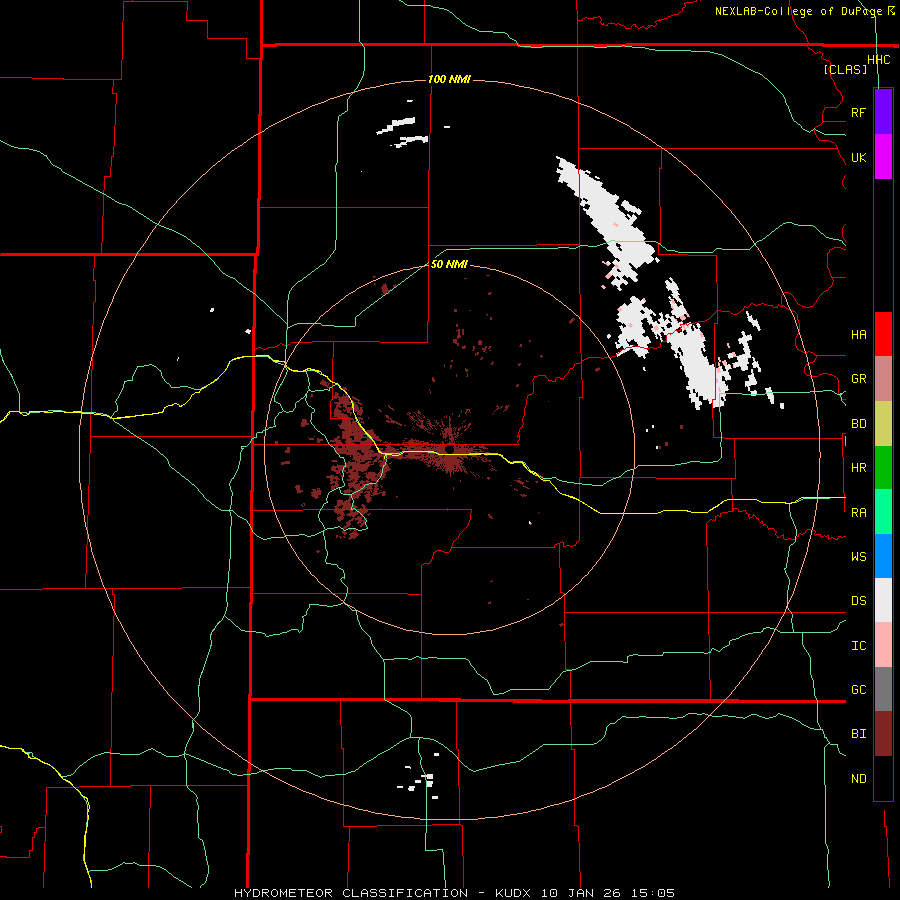The width and height of the screenshot is (900, 900).
Task: Click the GC legend label
Action: pos(859,689)
